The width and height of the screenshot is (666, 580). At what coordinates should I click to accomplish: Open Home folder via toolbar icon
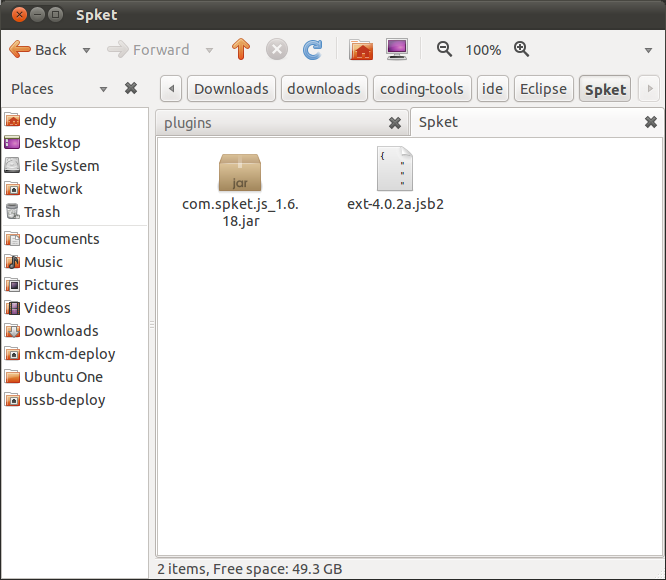click(361, 49)
